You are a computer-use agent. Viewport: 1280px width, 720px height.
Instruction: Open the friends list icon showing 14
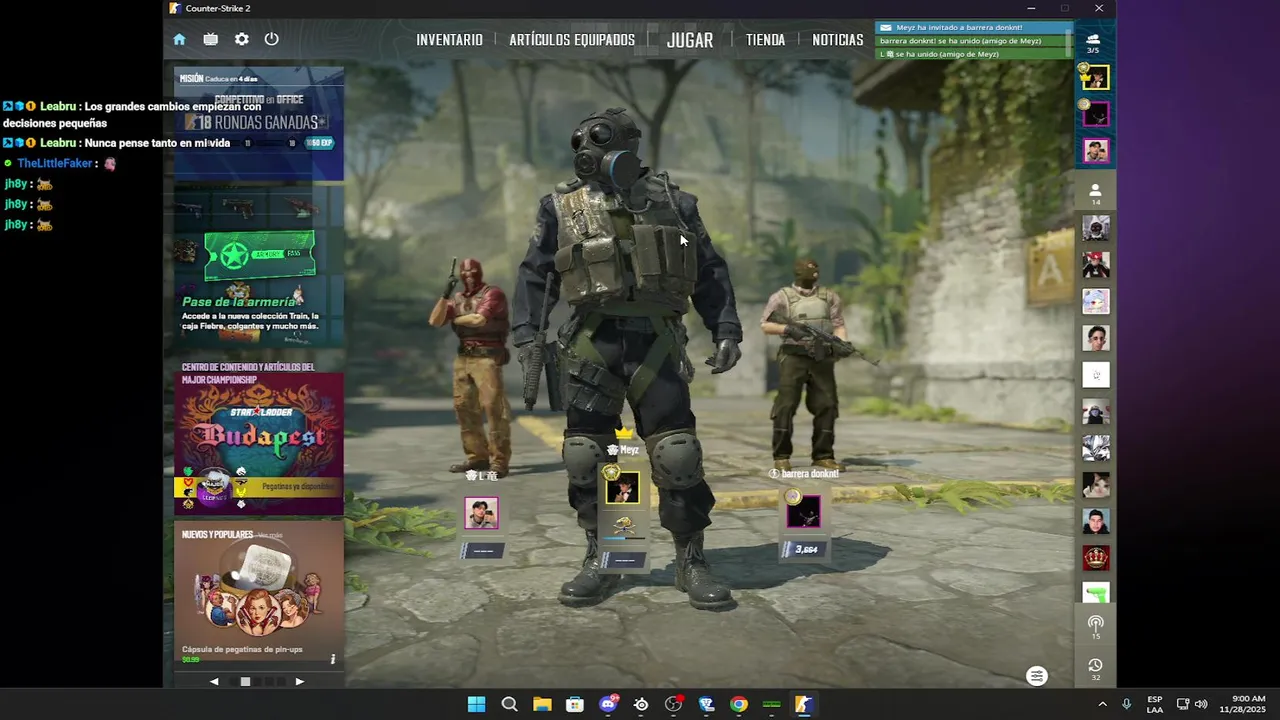(x=1095, y=194)
